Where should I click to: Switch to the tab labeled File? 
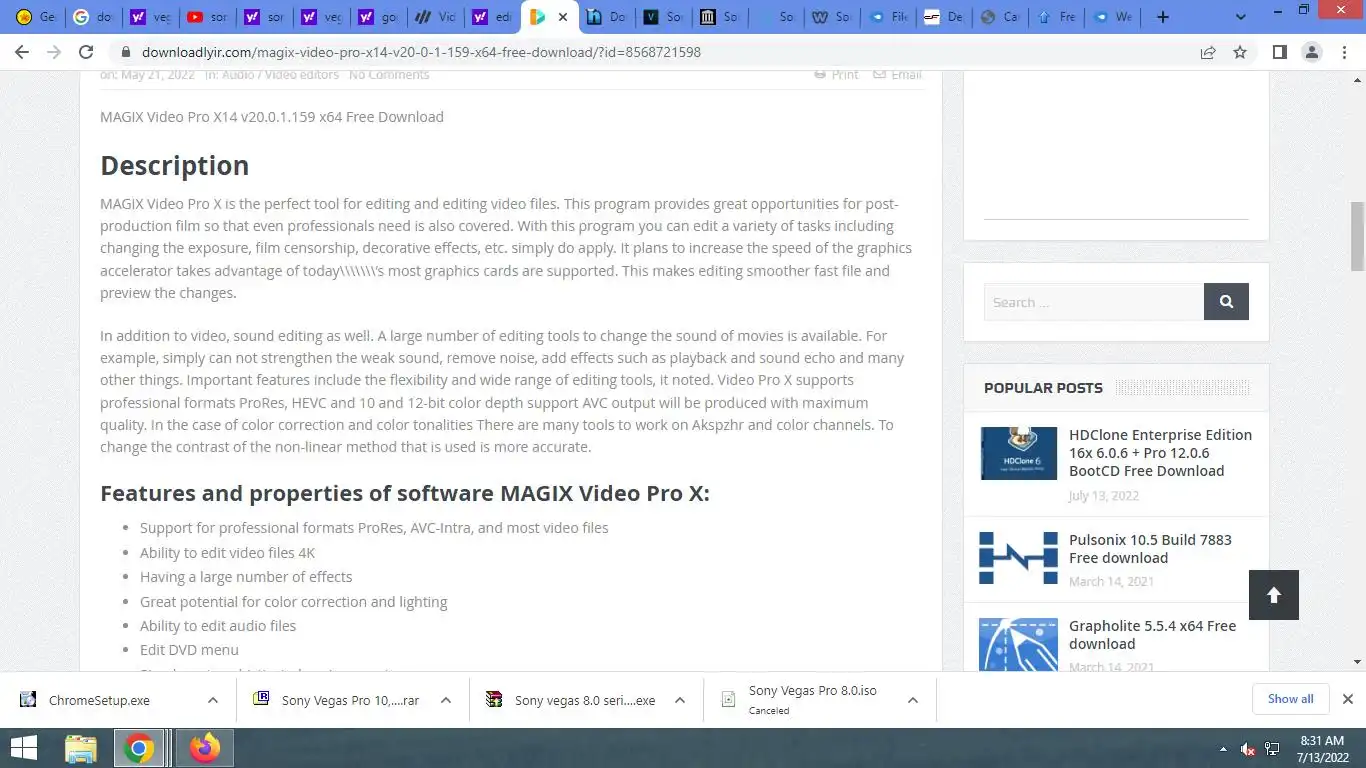point(889,17)
